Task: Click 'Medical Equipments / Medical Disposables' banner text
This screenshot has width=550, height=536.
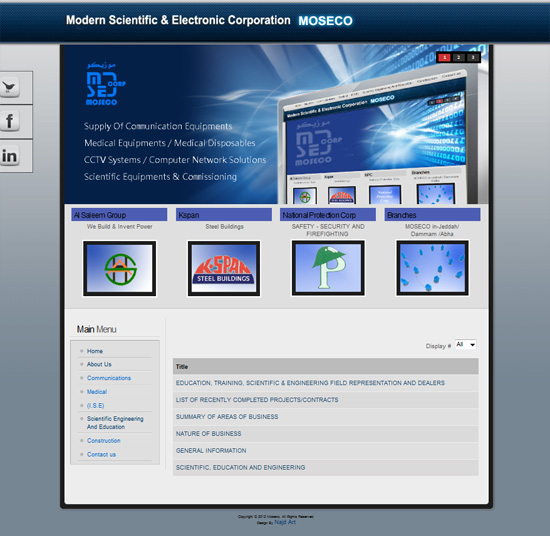Action: [170, 143]
